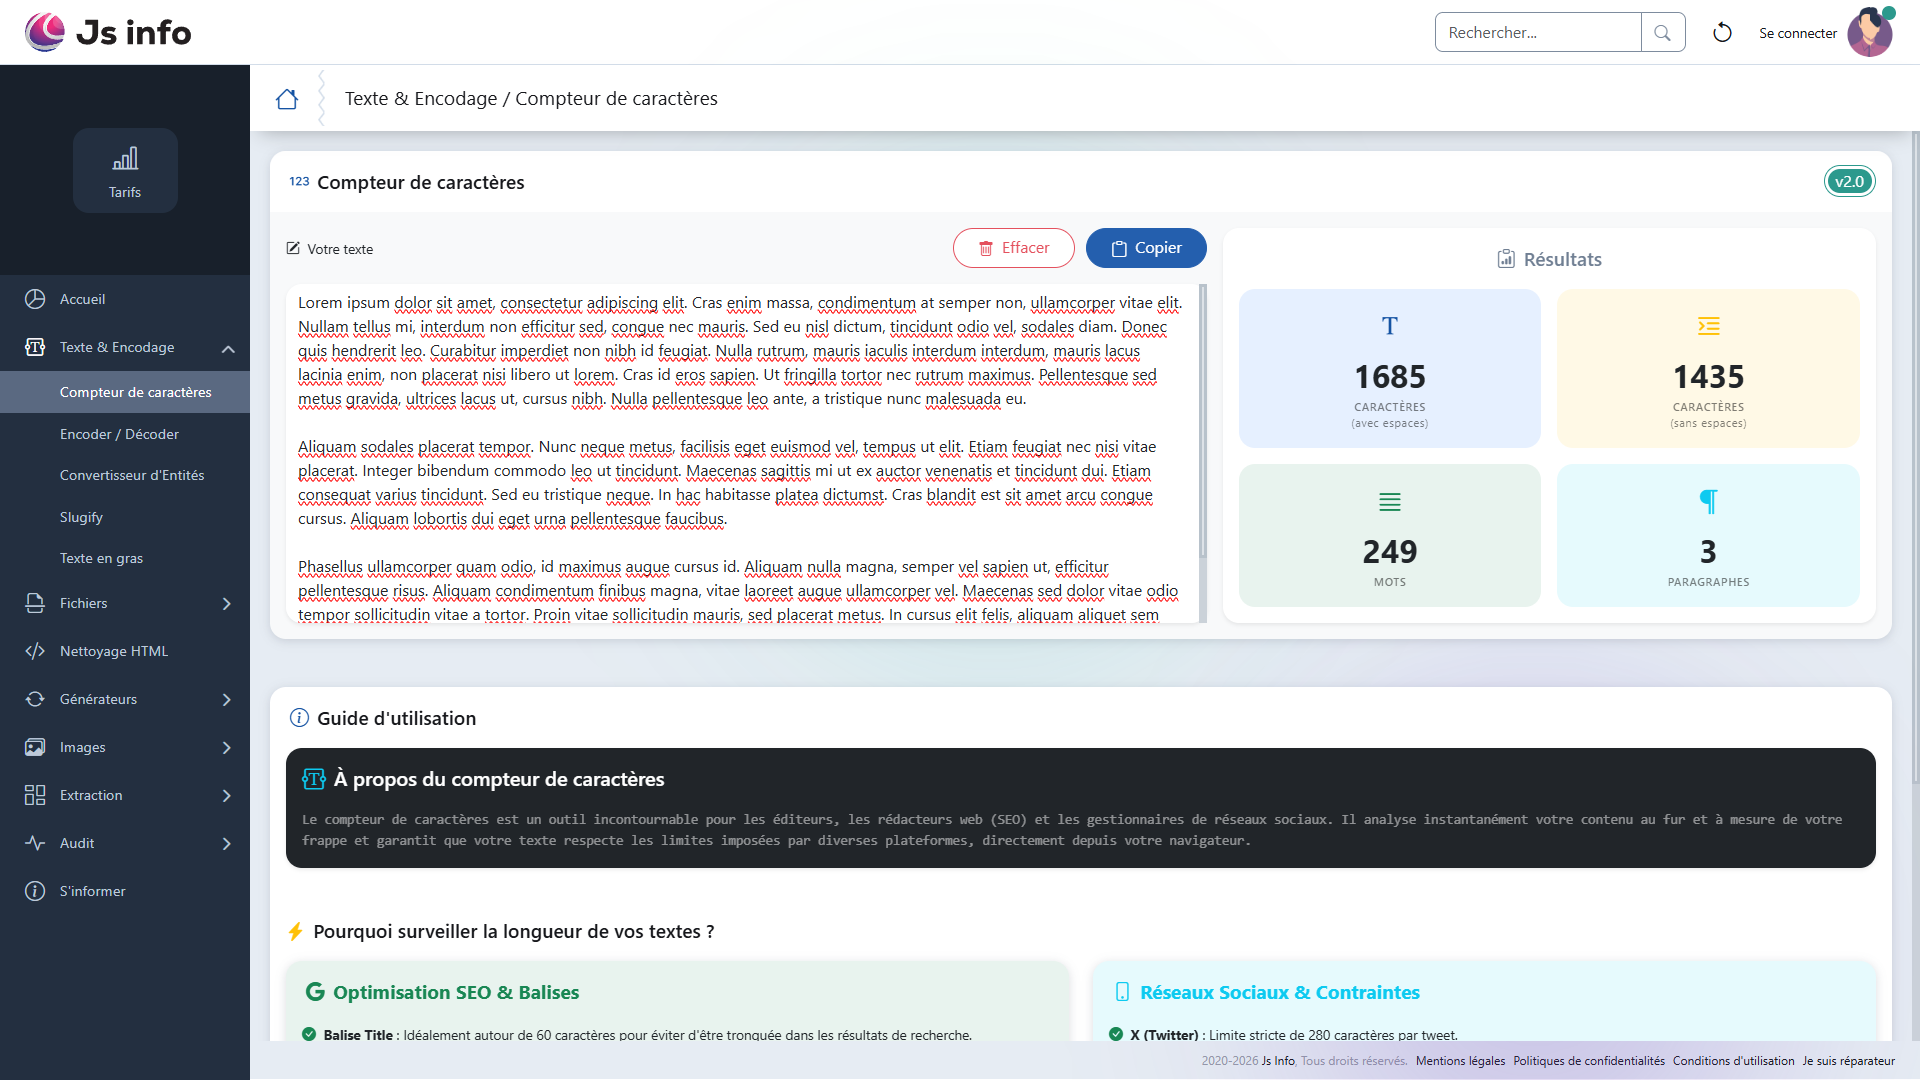
Task: Click the Se connecter link
Action: coord(1798,33)
